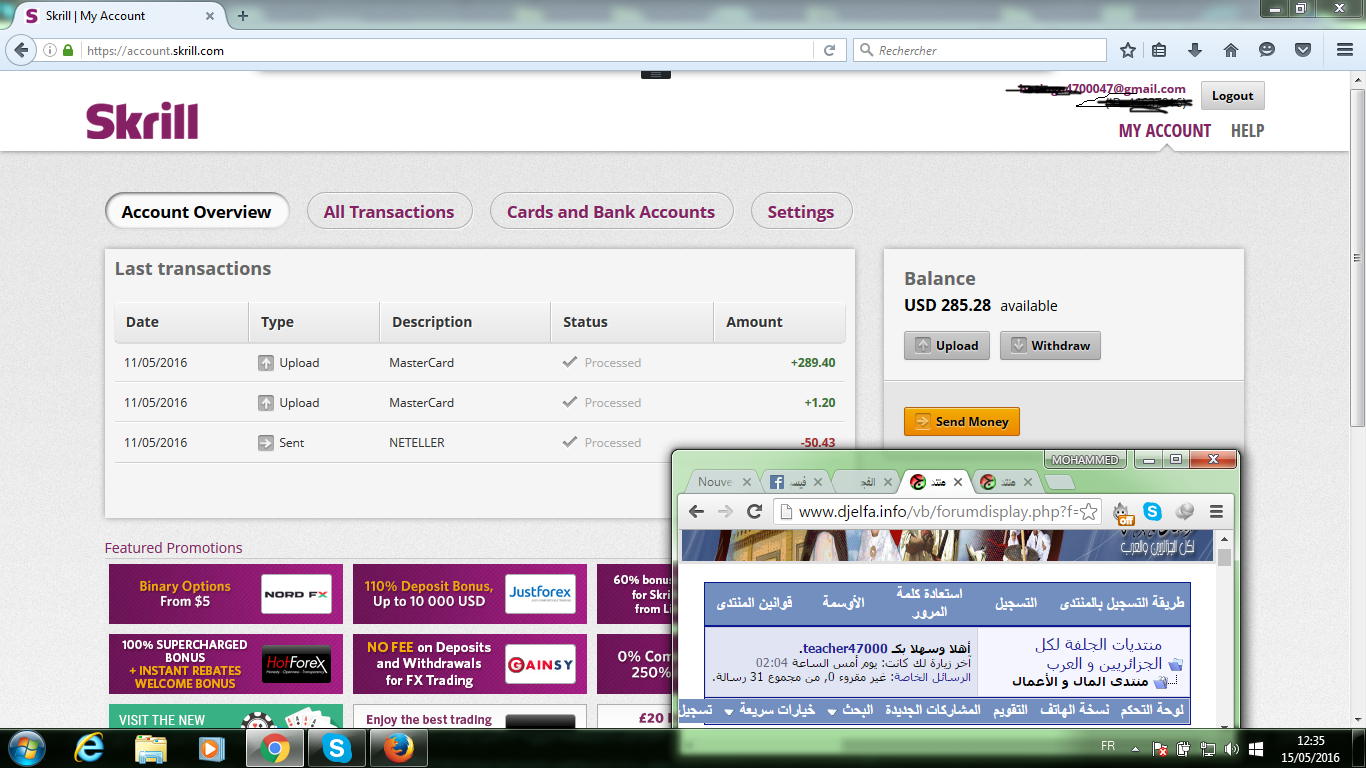Click Firefox reload button in address bar
Viewport: 1366px width, 768px height.
[829, 50]
